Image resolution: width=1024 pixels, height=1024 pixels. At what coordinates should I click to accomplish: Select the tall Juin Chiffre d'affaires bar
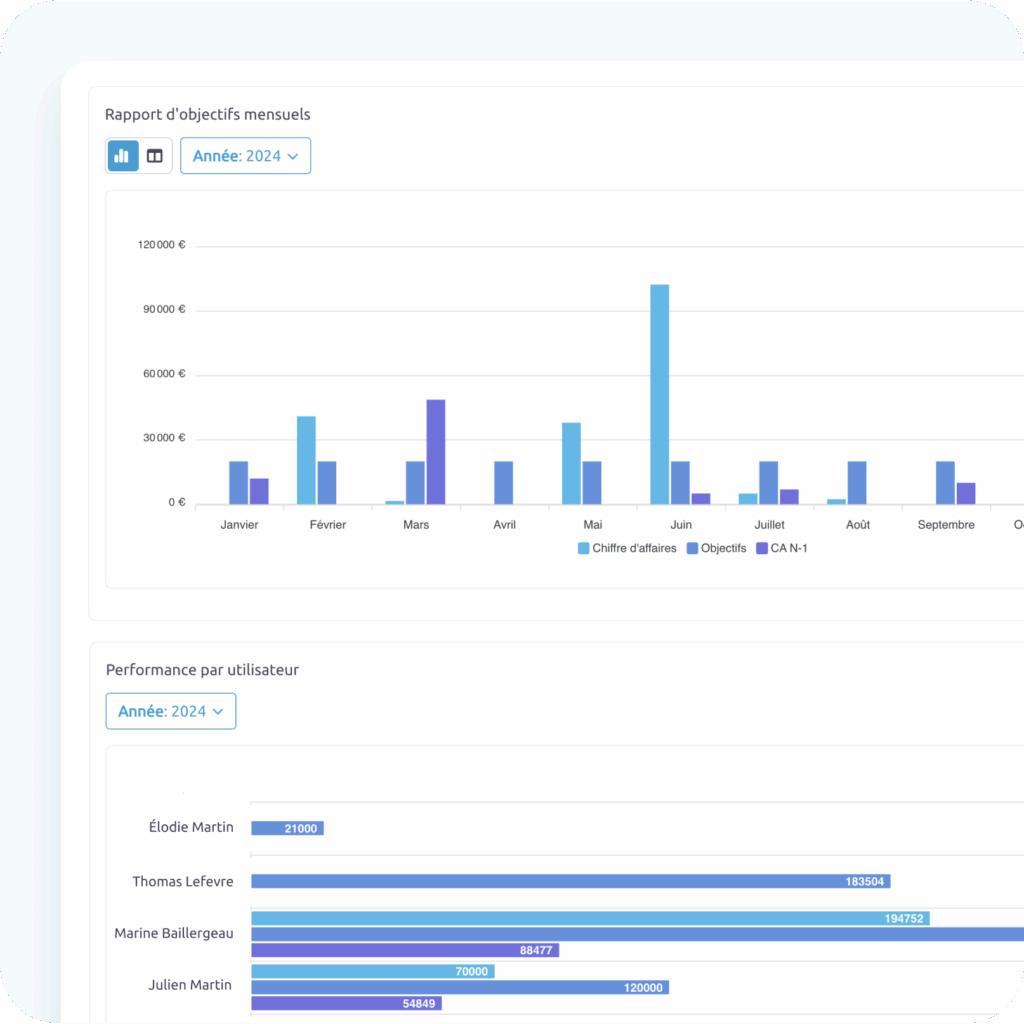click(x=659, y=394)
